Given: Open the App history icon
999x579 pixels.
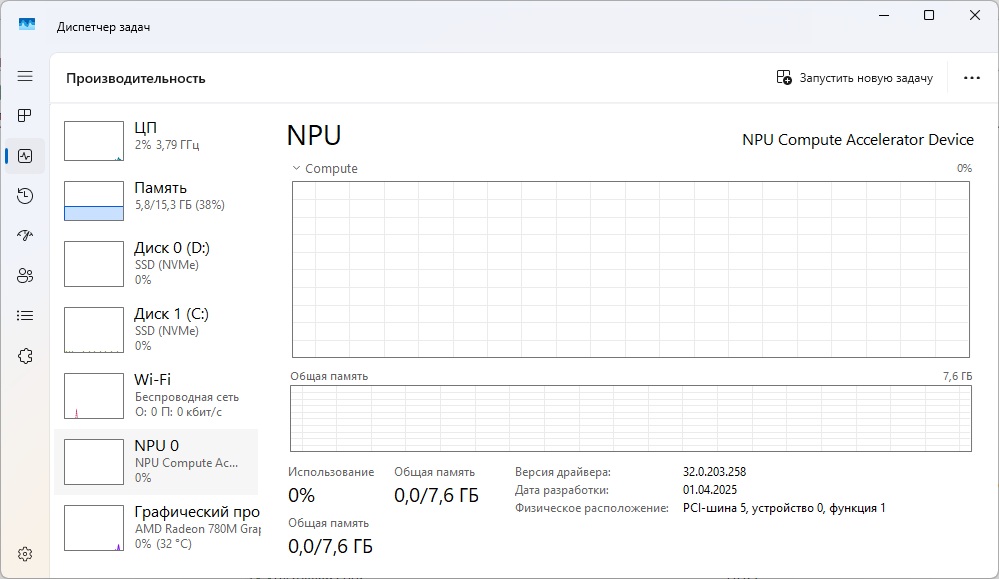Looking at the screenshot, I should tap(25, 196).
